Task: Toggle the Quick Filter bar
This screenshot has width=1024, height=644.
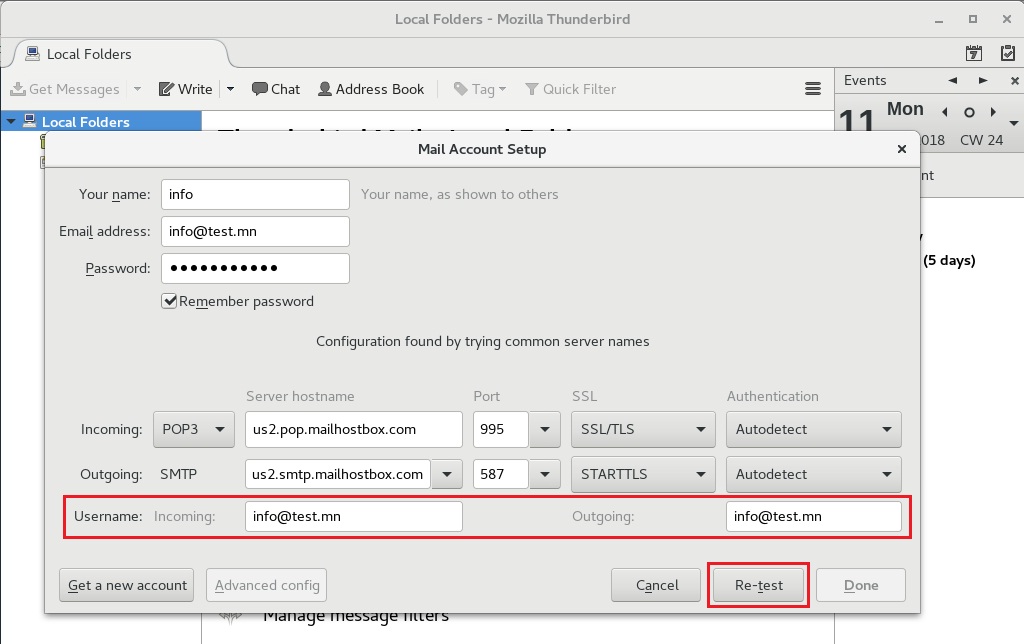Action: point(571,89)
